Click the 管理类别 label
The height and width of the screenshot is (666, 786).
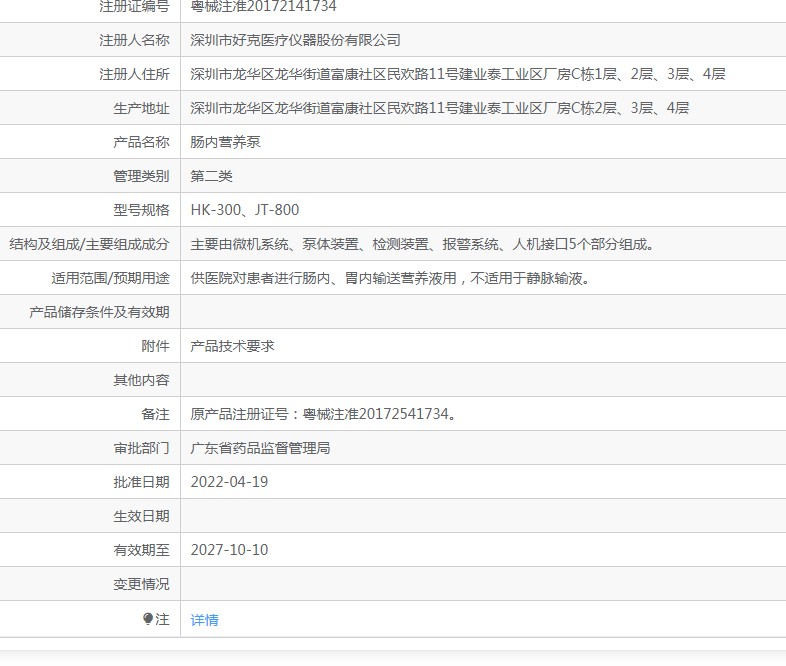pos(141,176)
